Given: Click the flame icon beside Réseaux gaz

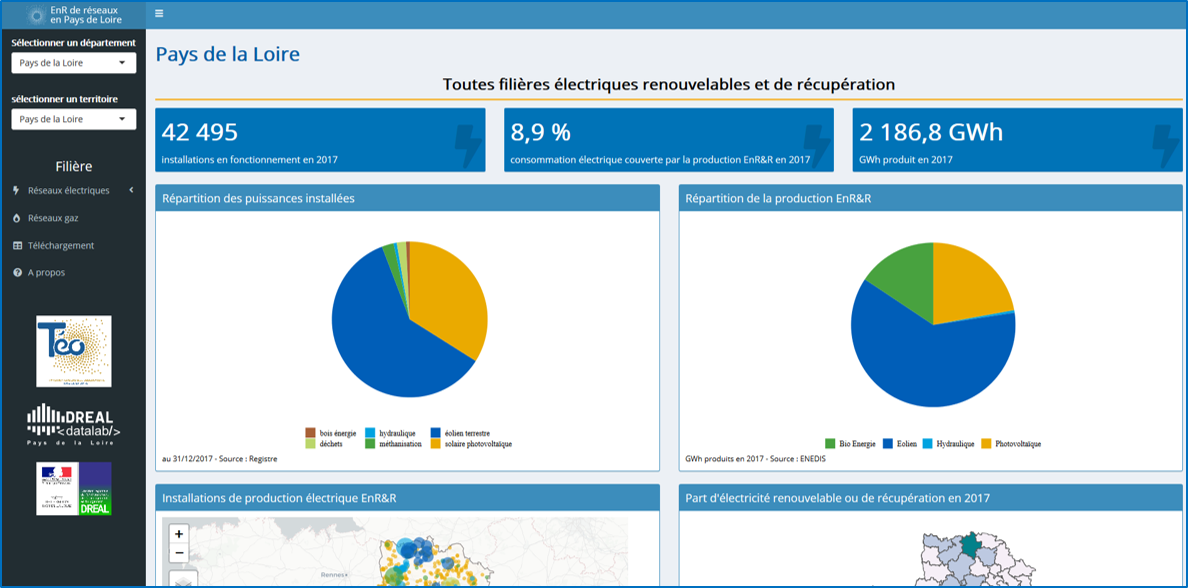Looking at the screenshot, I should click(x=16, y=218).
